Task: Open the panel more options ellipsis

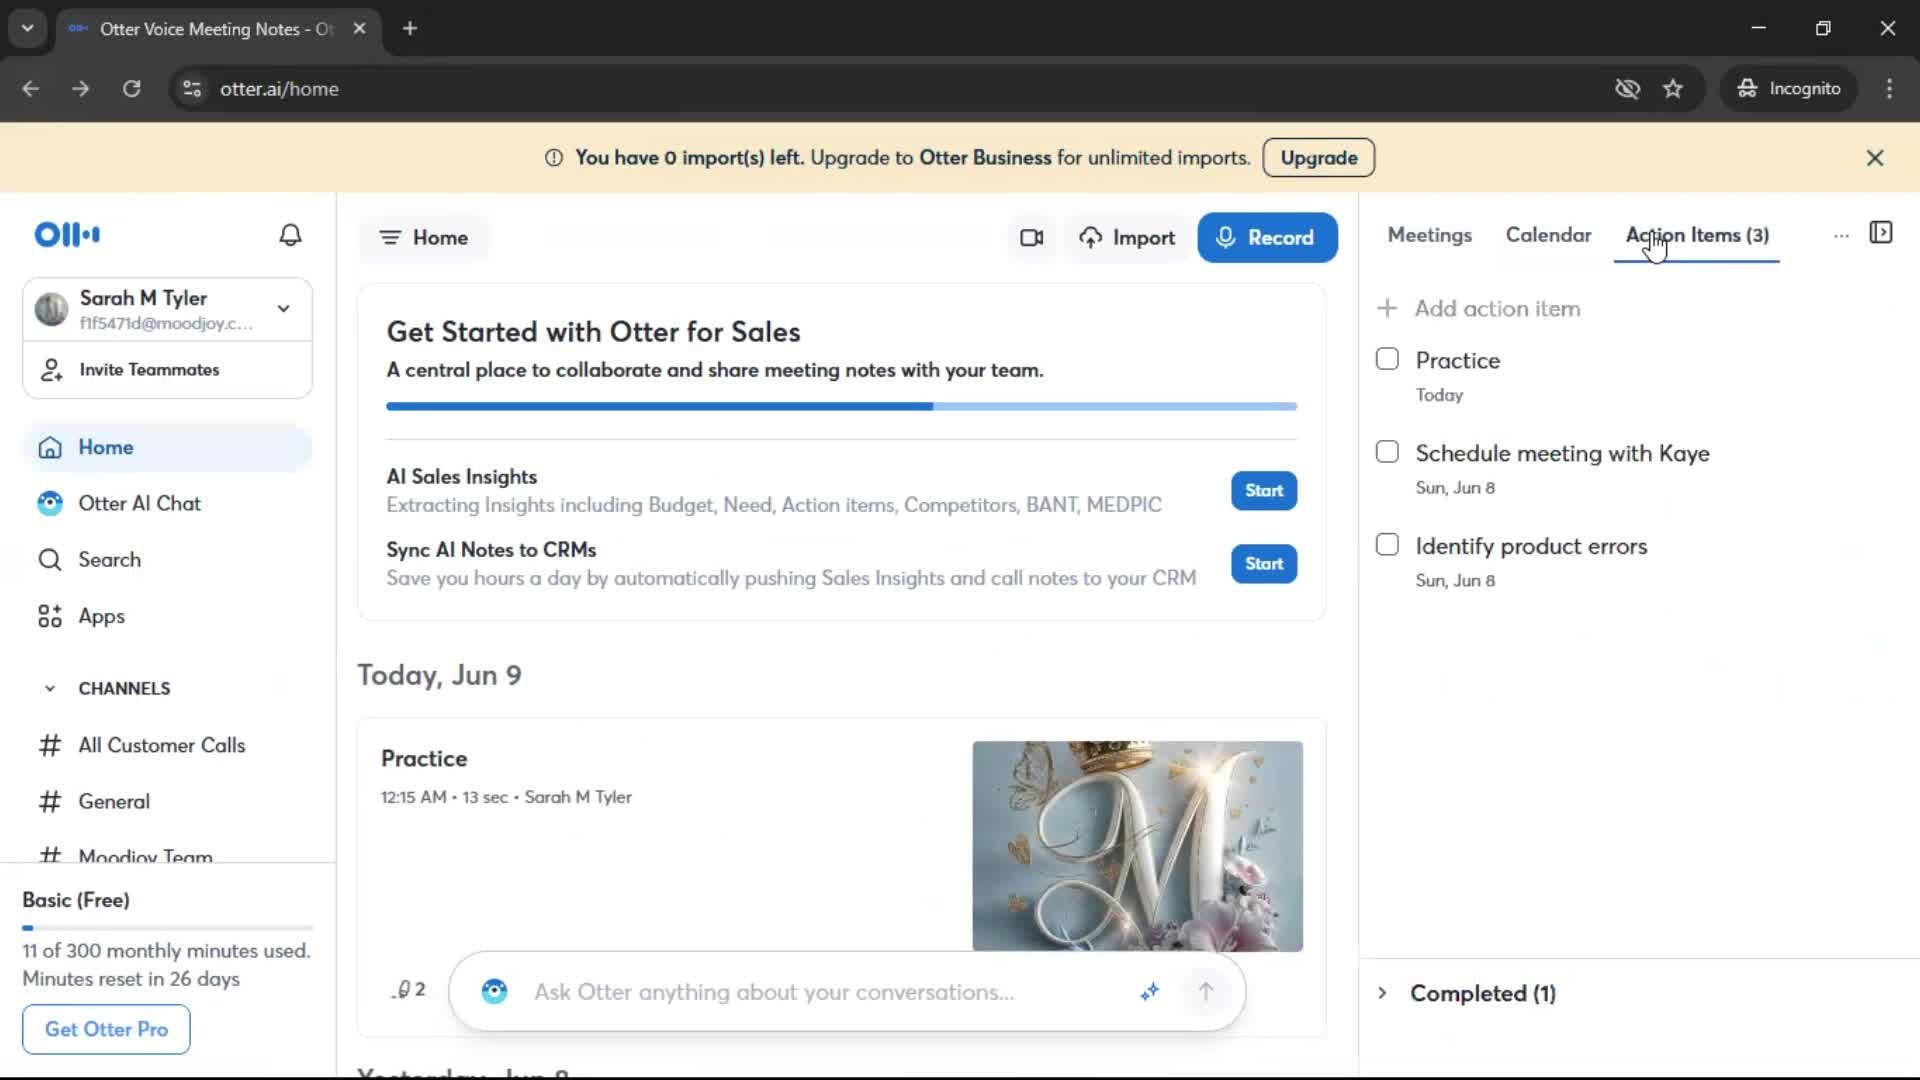Action: point(1841,235)
